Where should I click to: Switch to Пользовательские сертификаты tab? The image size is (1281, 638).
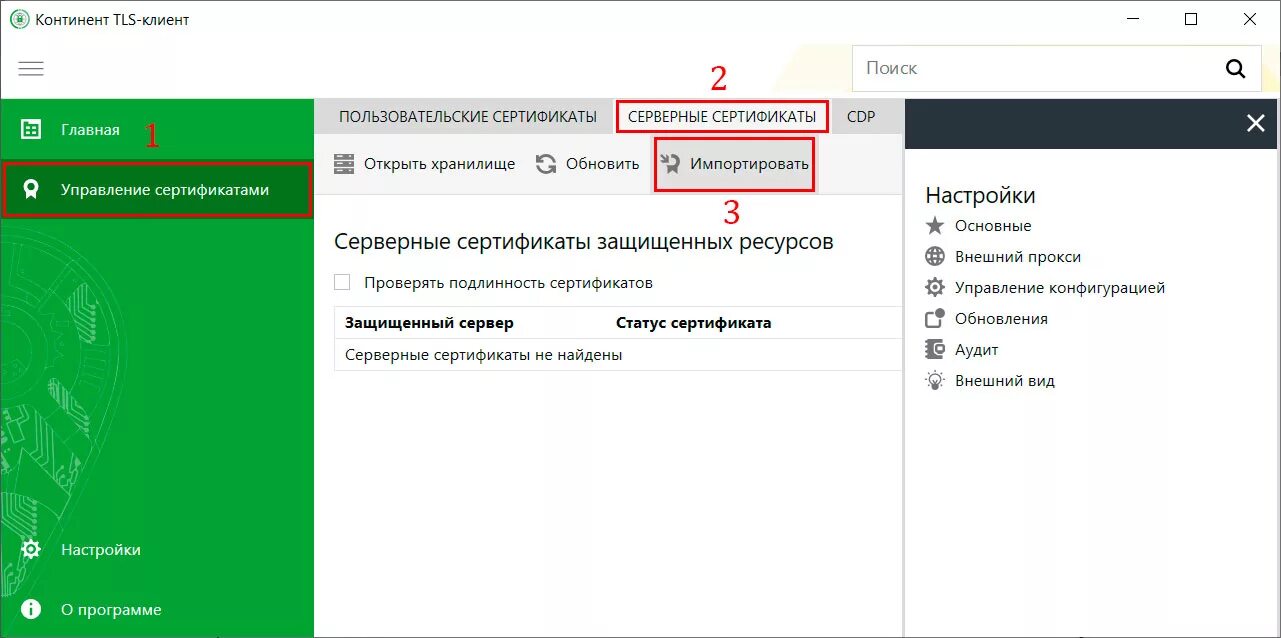pos(468,117)
